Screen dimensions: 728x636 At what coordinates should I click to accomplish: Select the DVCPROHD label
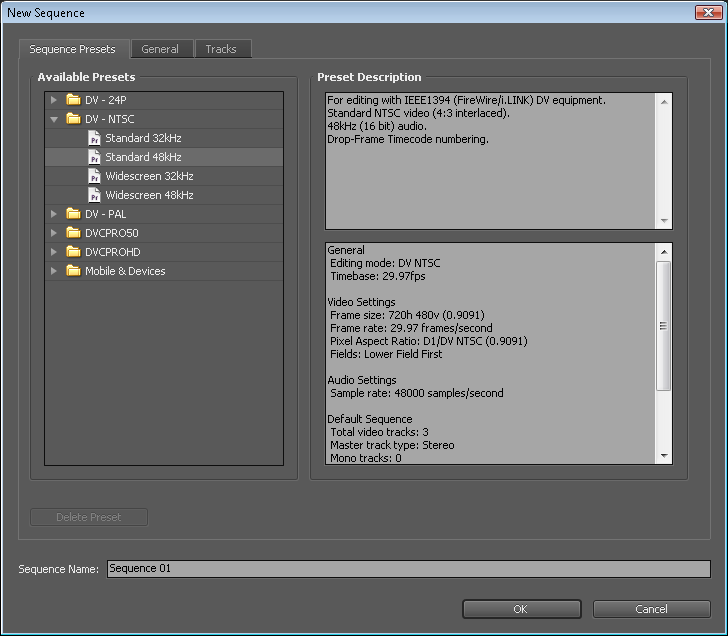[112, 252]
